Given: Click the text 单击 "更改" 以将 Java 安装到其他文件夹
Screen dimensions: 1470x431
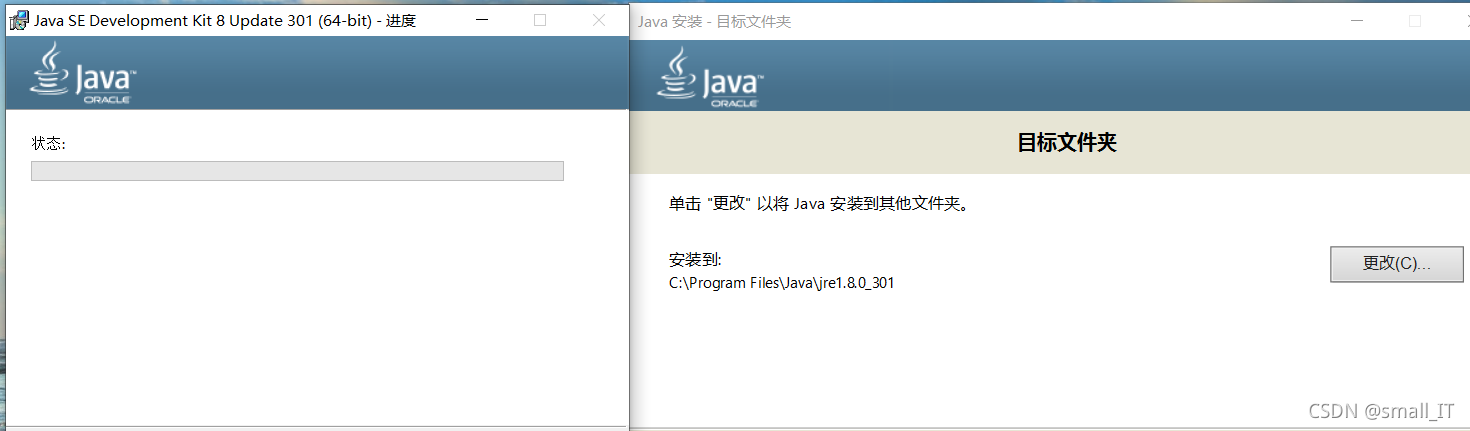Looking at the screenshot, I should point(819,204).
